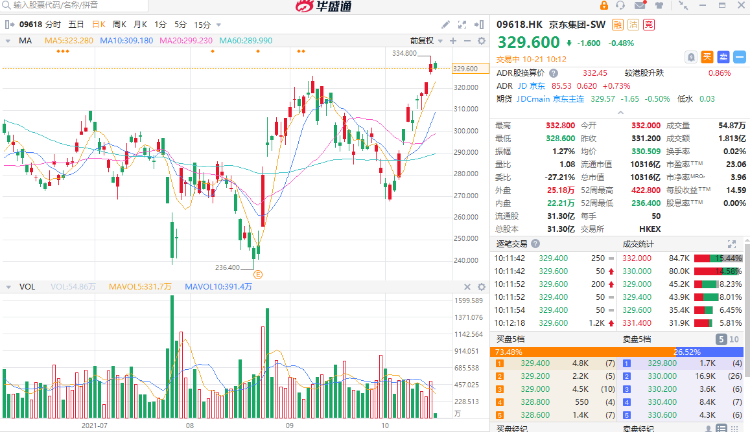750x432 pixels.
Task: Select the 1分 chart period
Action: (x=160, y=24)
